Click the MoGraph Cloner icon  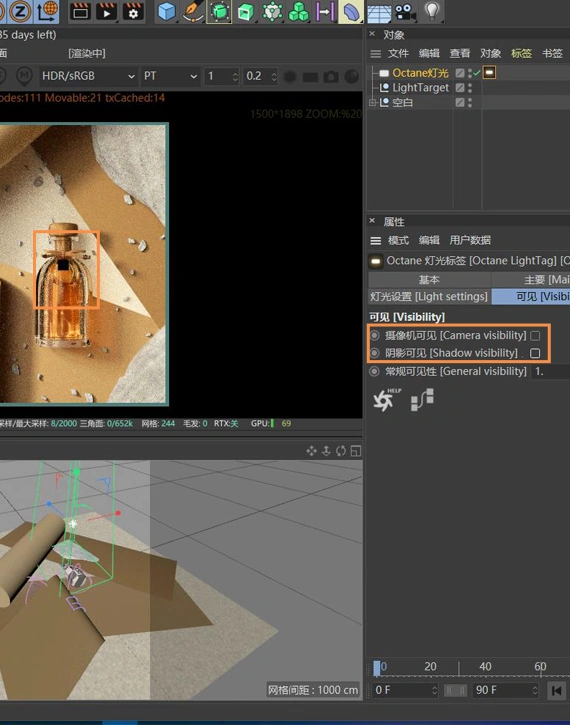click(272, 12)
